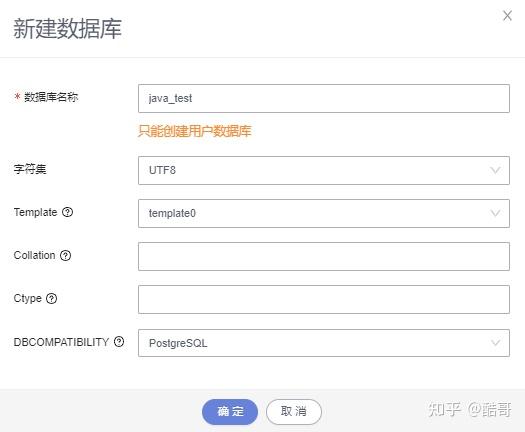The height and width of the screenshot is (432, 525).
Task: Click the chevron arrow in Template box
Action: click(495, 213)
